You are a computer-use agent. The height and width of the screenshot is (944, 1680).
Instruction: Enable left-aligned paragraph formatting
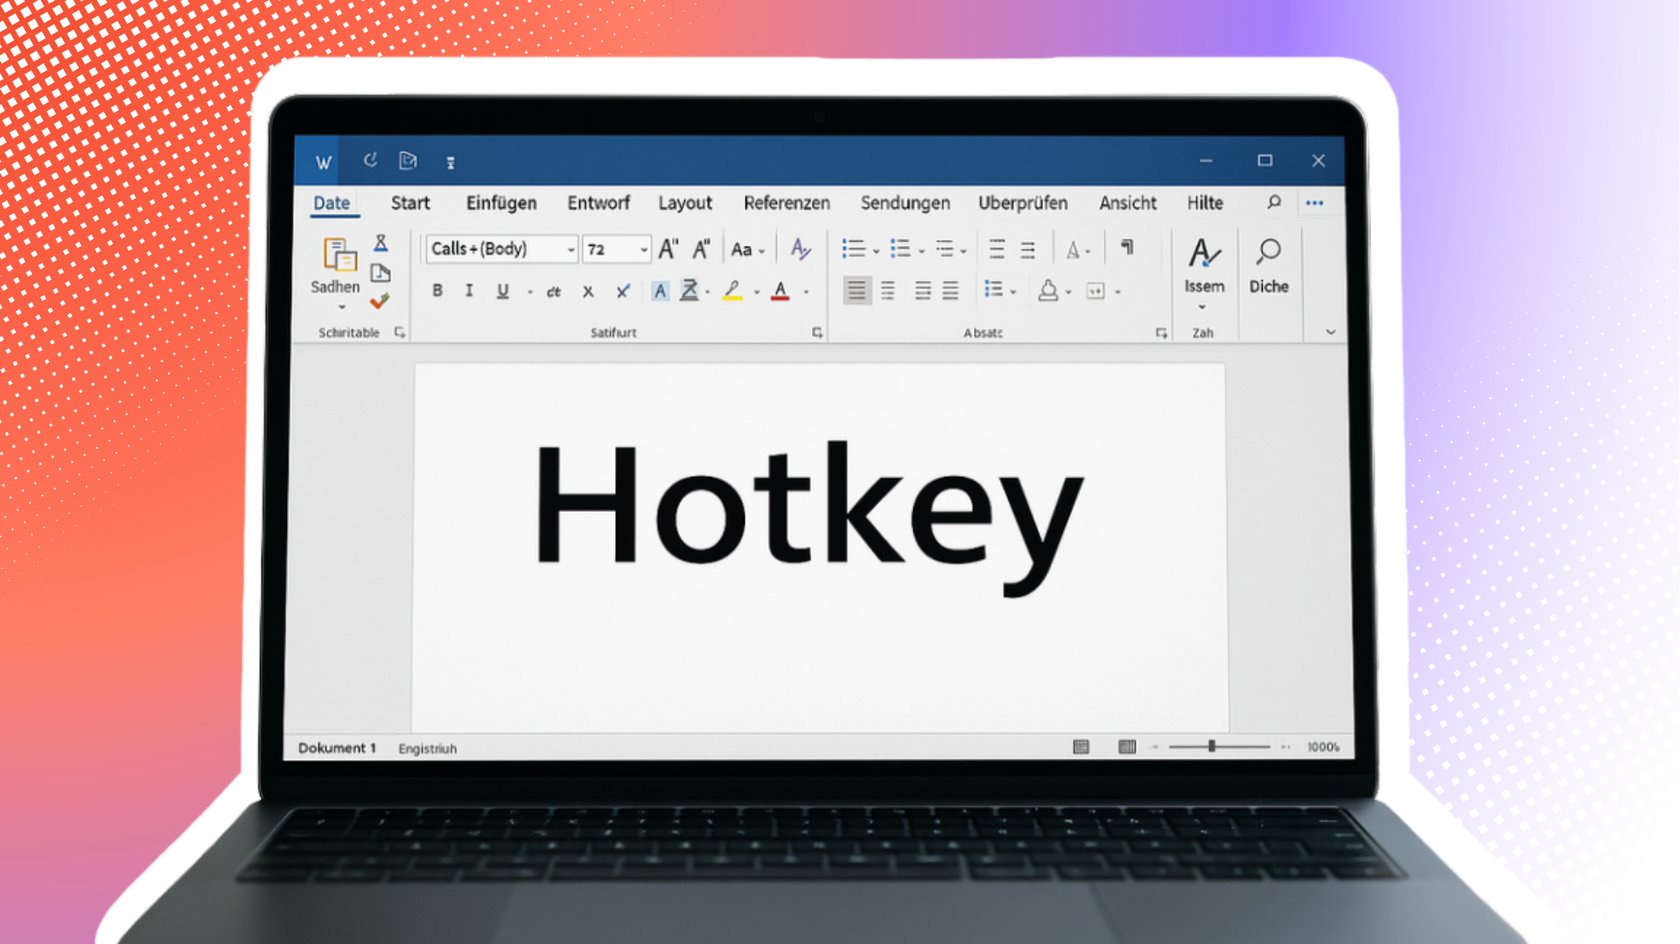coord(856,290)
